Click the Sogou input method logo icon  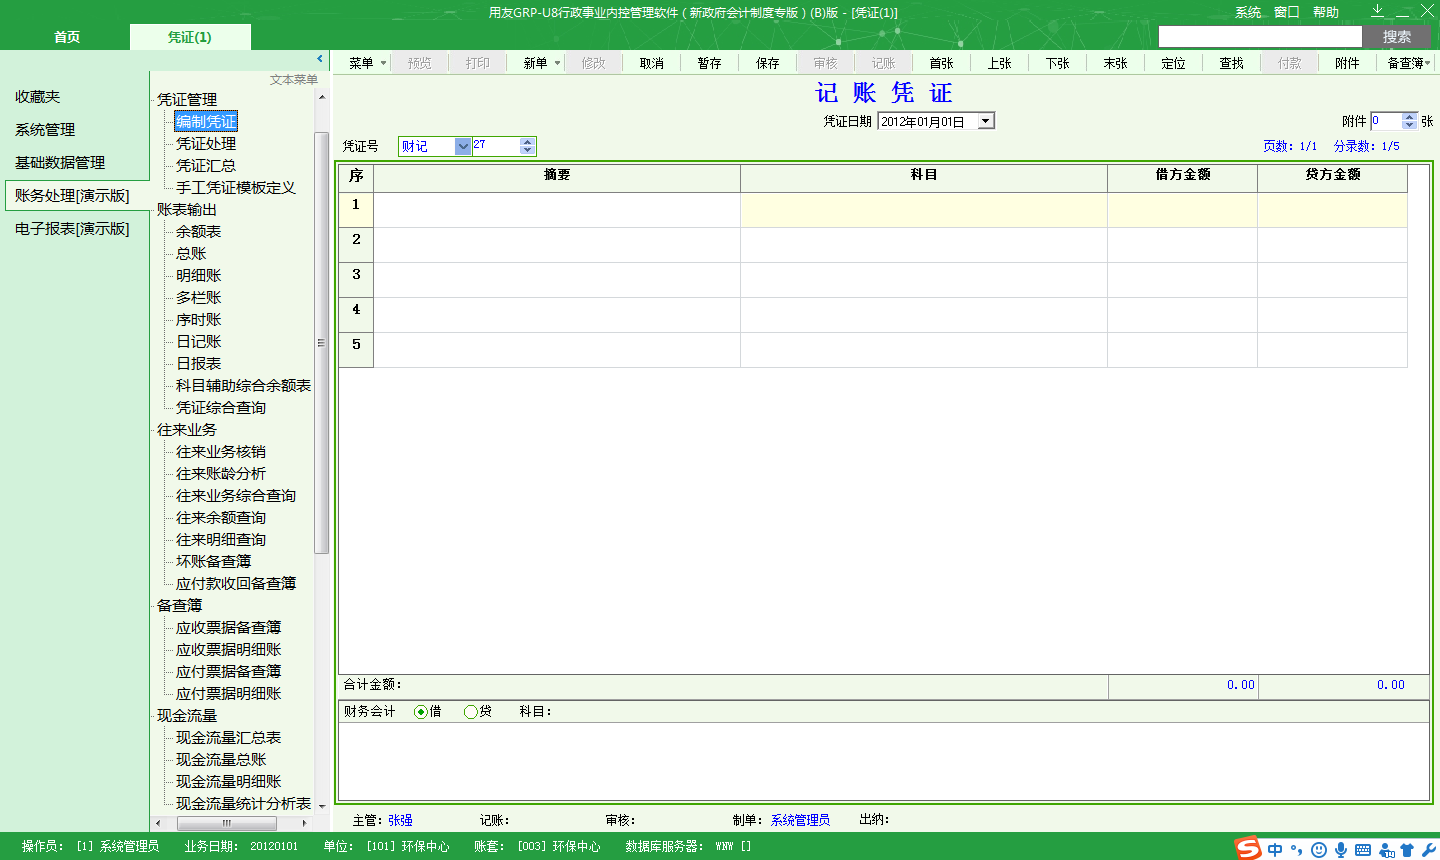click(x=1248, y=848)
